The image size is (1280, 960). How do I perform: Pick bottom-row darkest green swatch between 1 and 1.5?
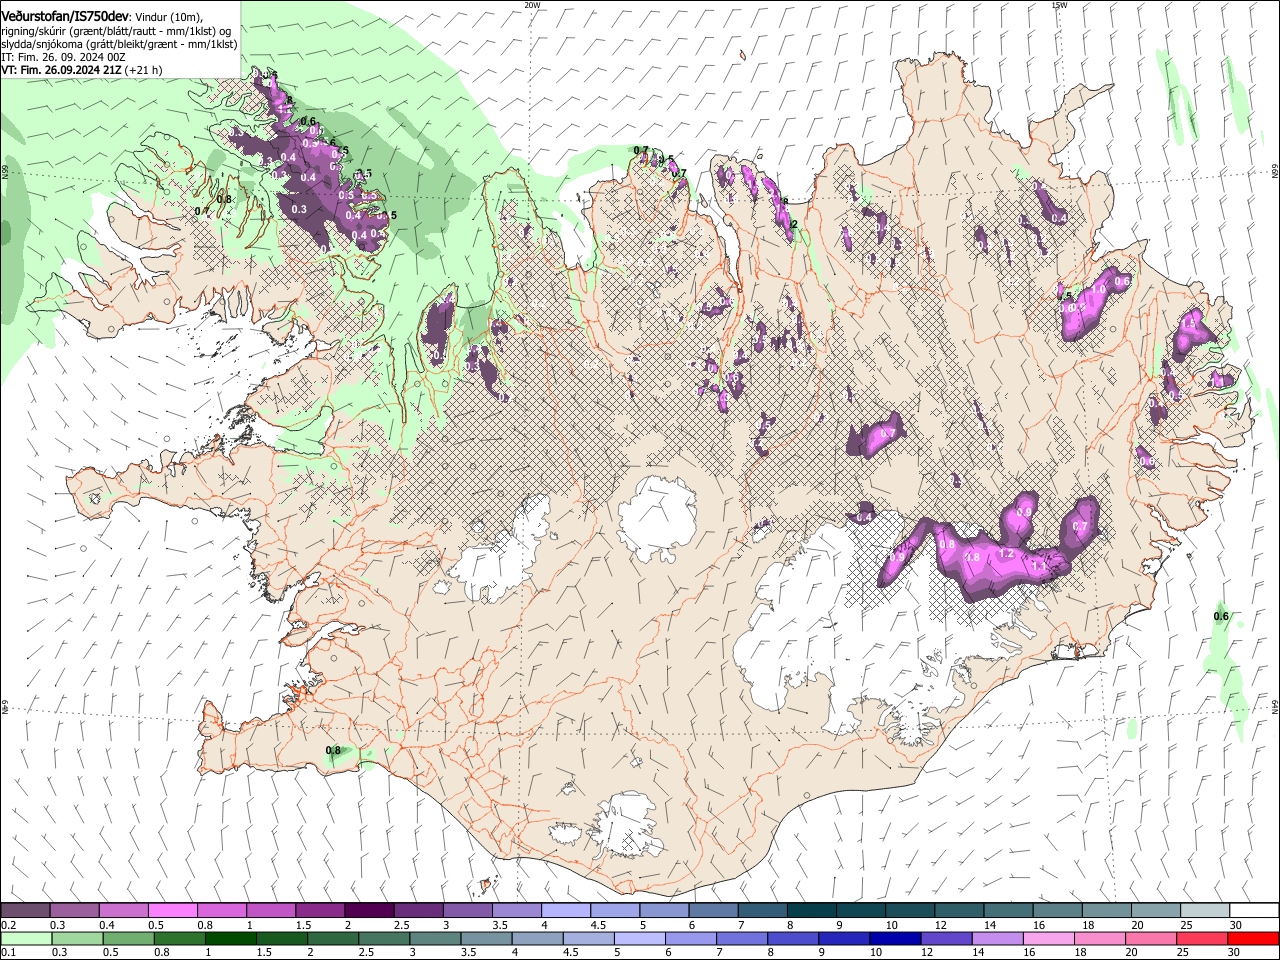(x=230, y=938)
